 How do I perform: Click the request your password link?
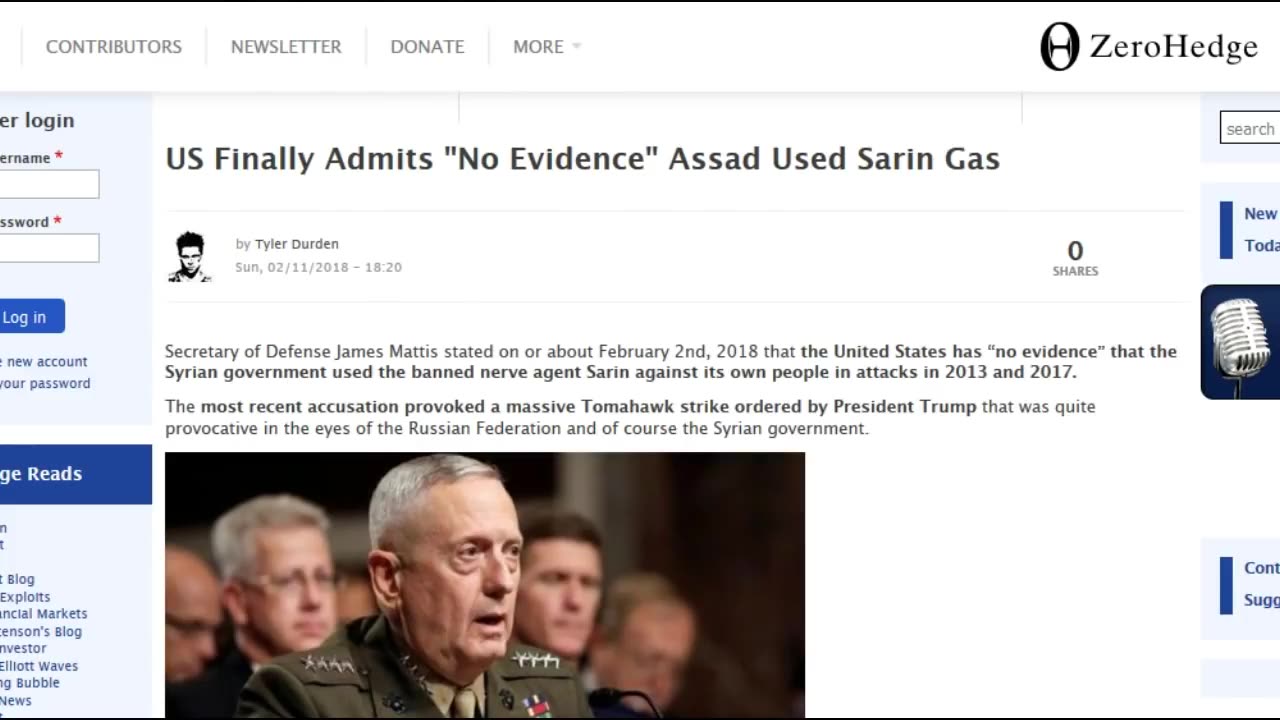click(x=45, y=384)
